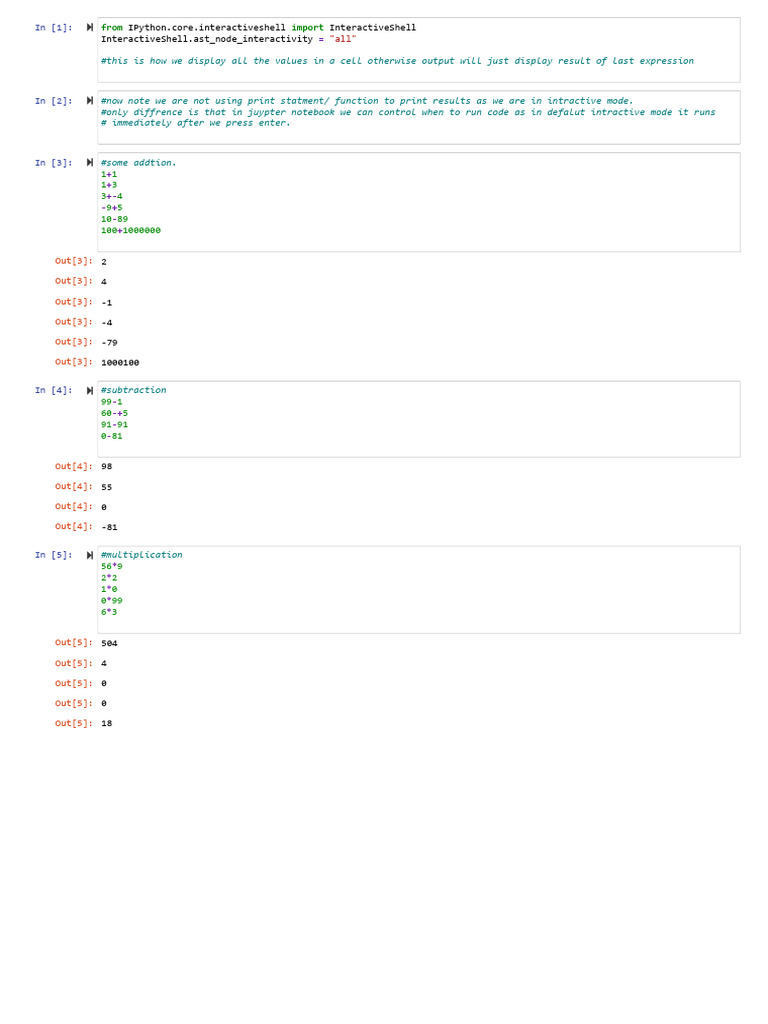Image resolution: width=768 pixels, height=1024 pixels.
Task: Click the "# immediately after we press enter." comment
Action: pyautogui.click(x=195, y=123)
